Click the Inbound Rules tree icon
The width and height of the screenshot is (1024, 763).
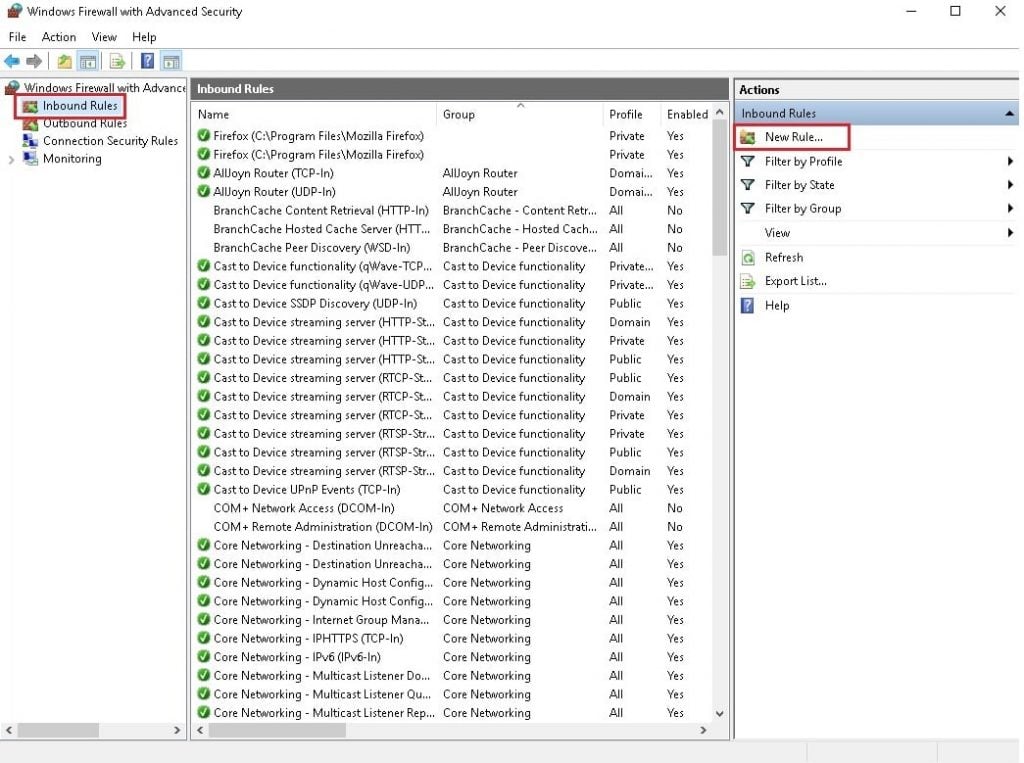click(30, 106)
